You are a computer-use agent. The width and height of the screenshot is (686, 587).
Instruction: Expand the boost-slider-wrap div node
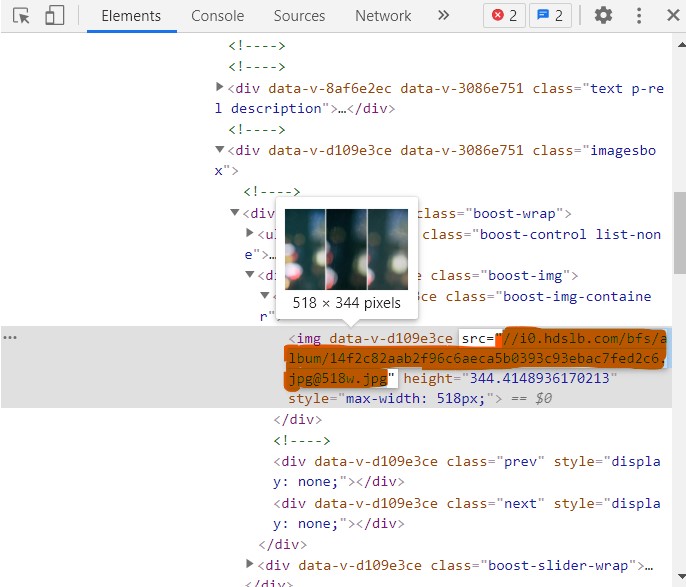click(251, 565)
